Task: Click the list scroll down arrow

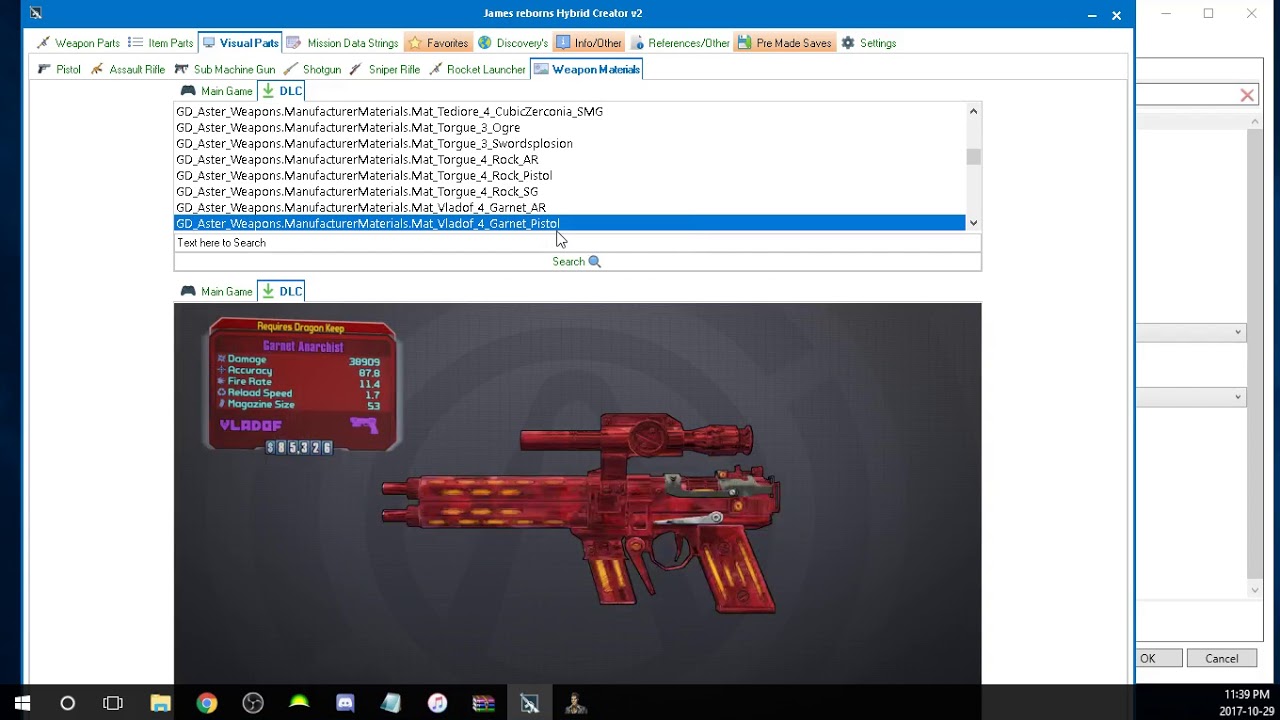Action: pos(973,223)
